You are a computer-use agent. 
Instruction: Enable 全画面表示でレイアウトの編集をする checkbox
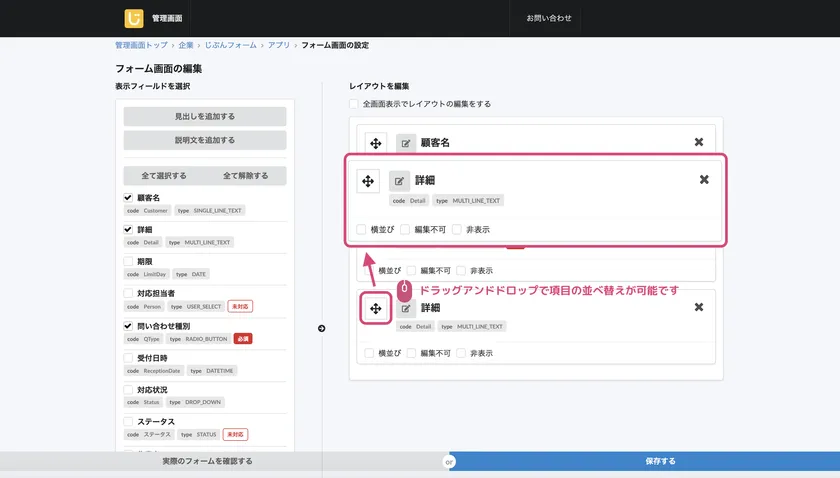354,104
